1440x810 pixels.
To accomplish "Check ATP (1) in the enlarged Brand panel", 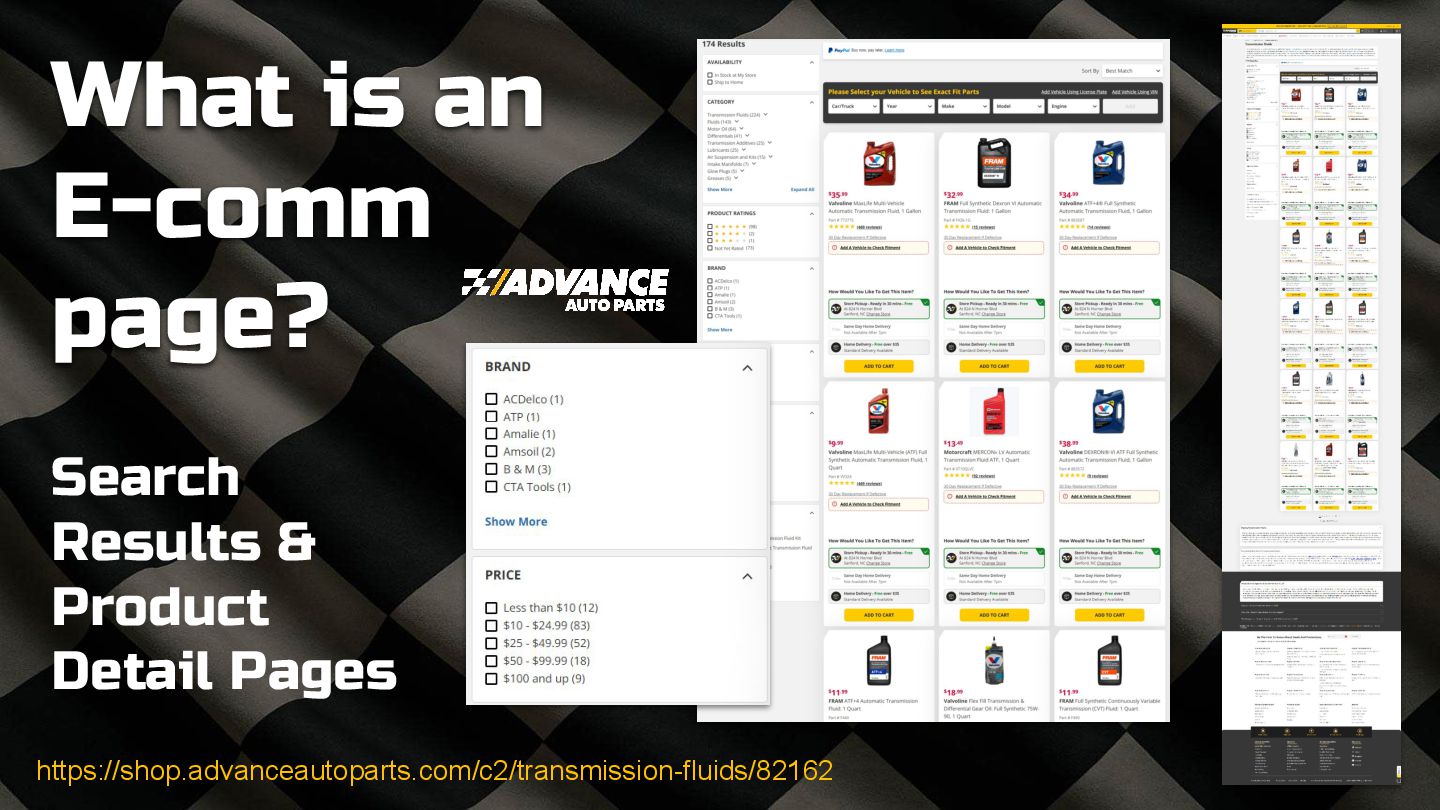I will click(x=491, y=416).
